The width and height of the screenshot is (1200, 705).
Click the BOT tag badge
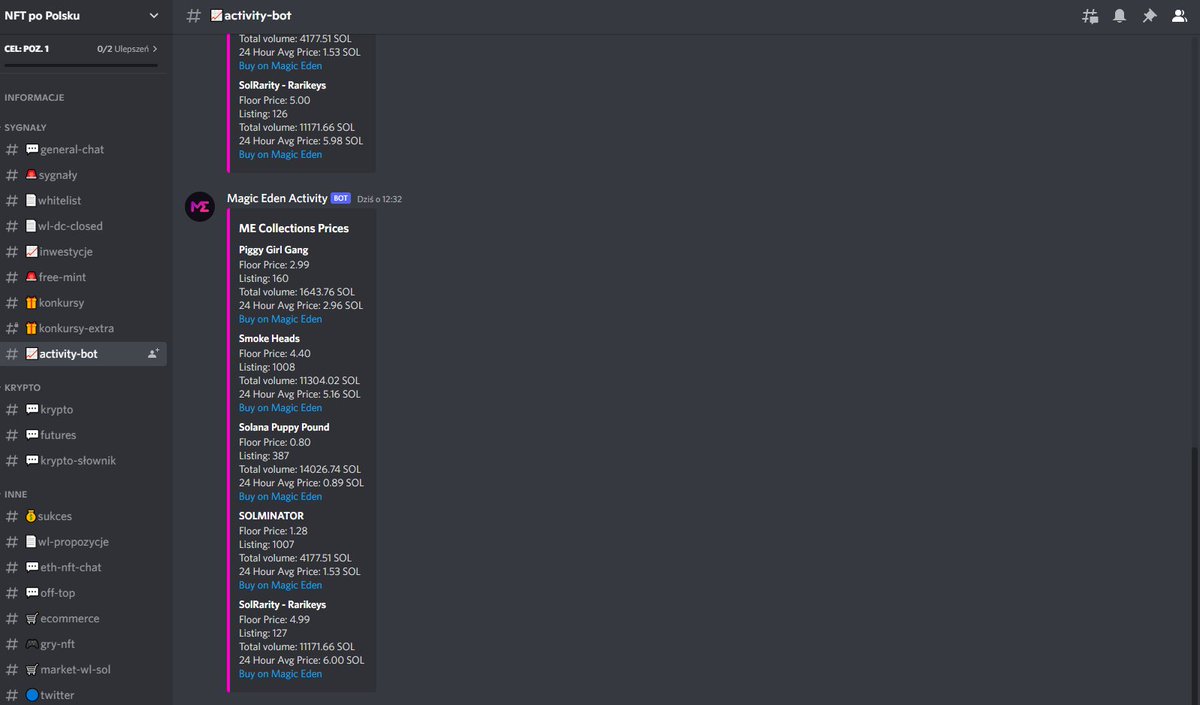pos(341,198)
